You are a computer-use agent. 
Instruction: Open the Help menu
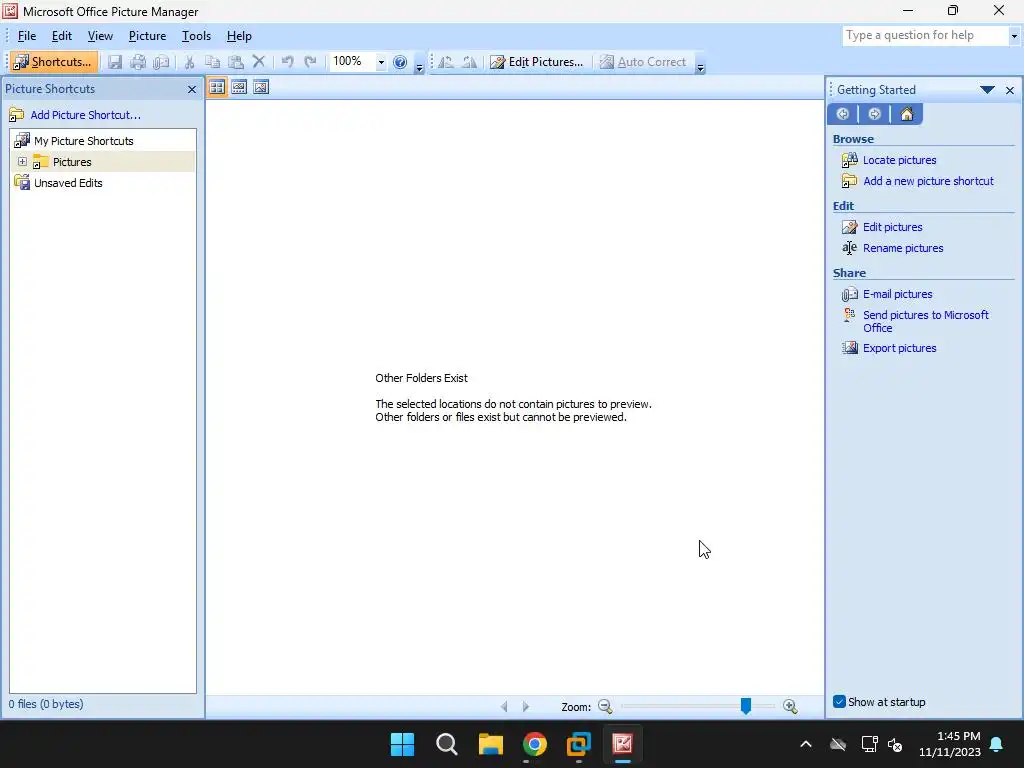tap(239, 36)
